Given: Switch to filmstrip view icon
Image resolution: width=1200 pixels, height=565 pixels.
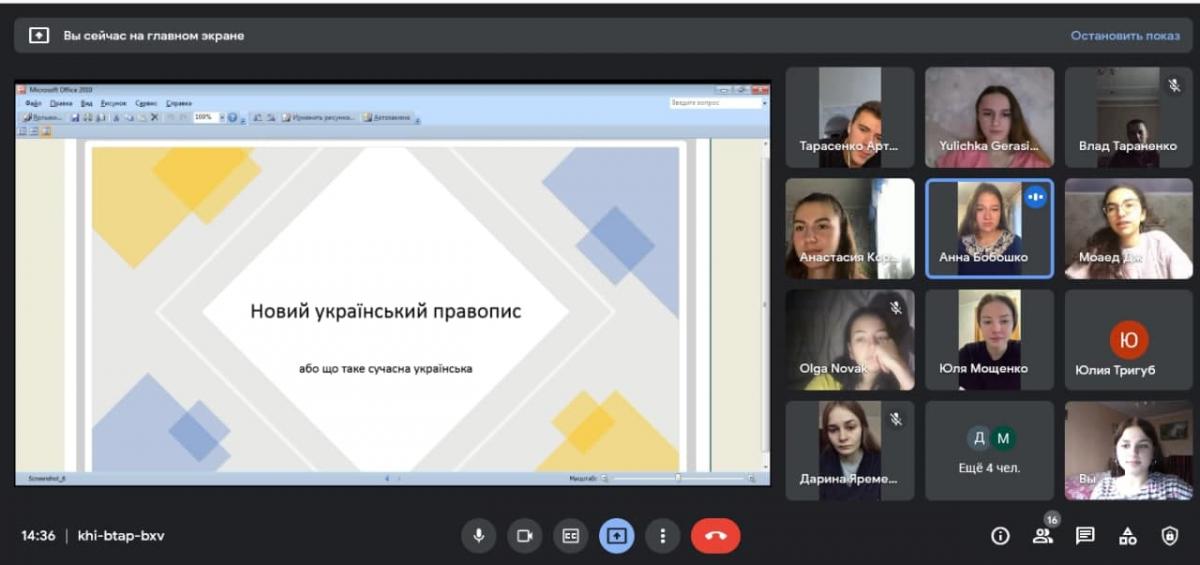Looking at the screenshot, I should [34, 131].
